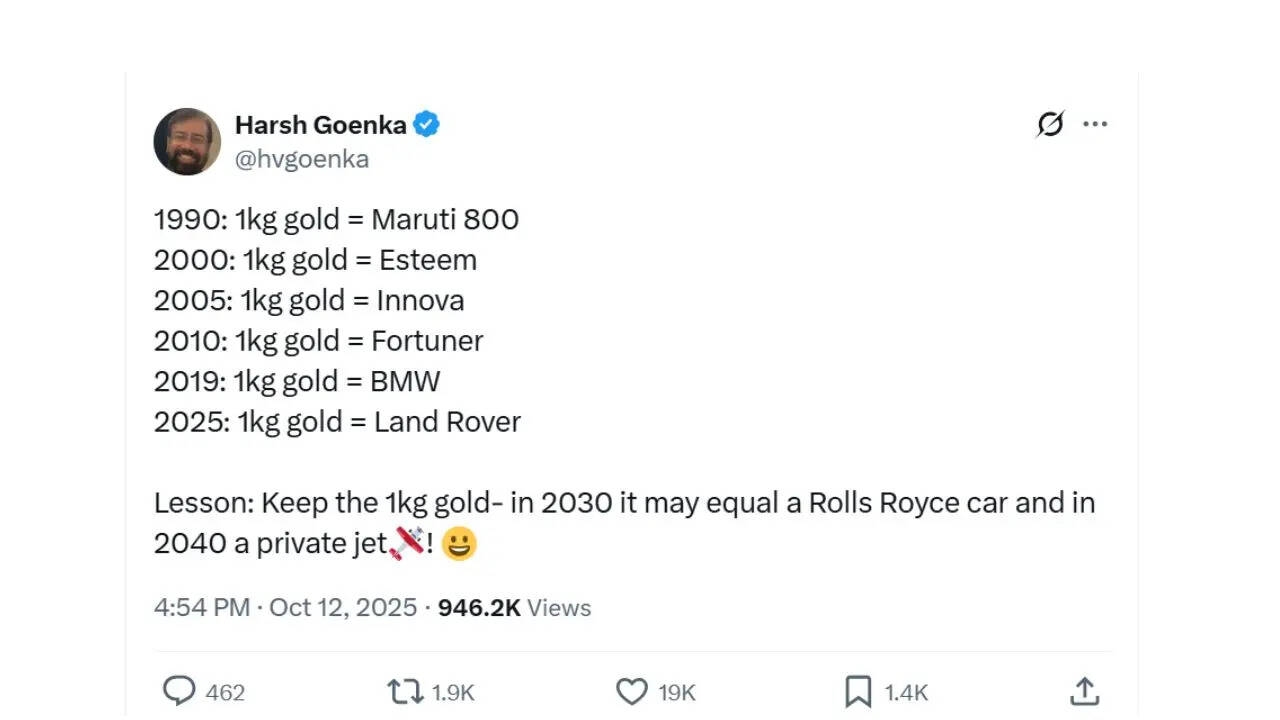Click the grinning face emoji
This screenshot has height=720, width=1280.
pyautogui.click(x=459, y=544)
